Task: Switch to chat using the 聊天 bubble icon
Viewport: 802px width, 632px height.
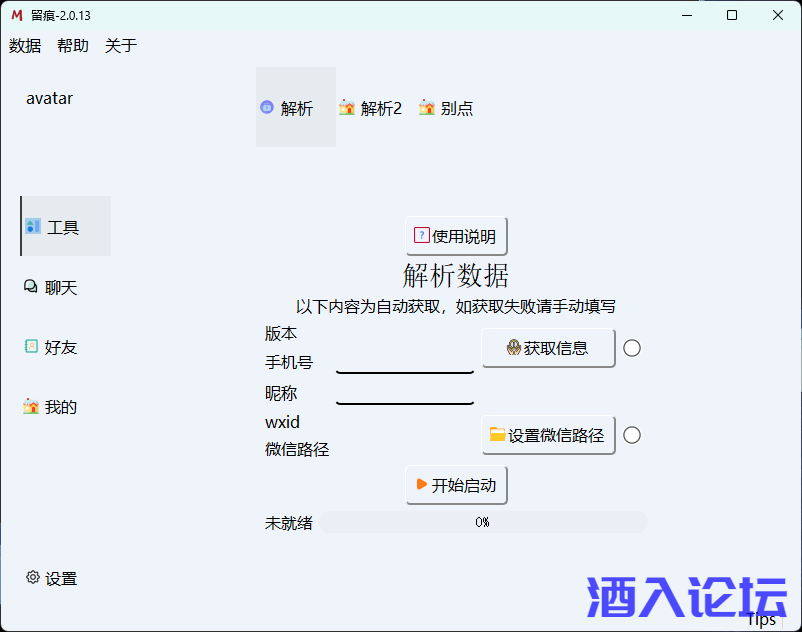Action: point(32,287)
